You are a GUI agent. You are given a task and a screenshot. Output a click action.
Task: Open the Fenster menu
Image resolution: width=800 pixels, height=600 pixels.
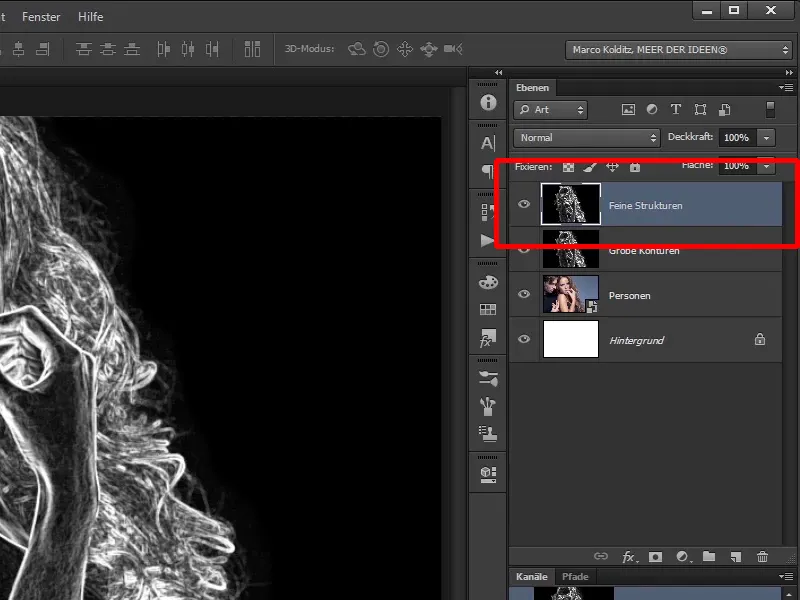pyautogui.click(x=41, y=17)
